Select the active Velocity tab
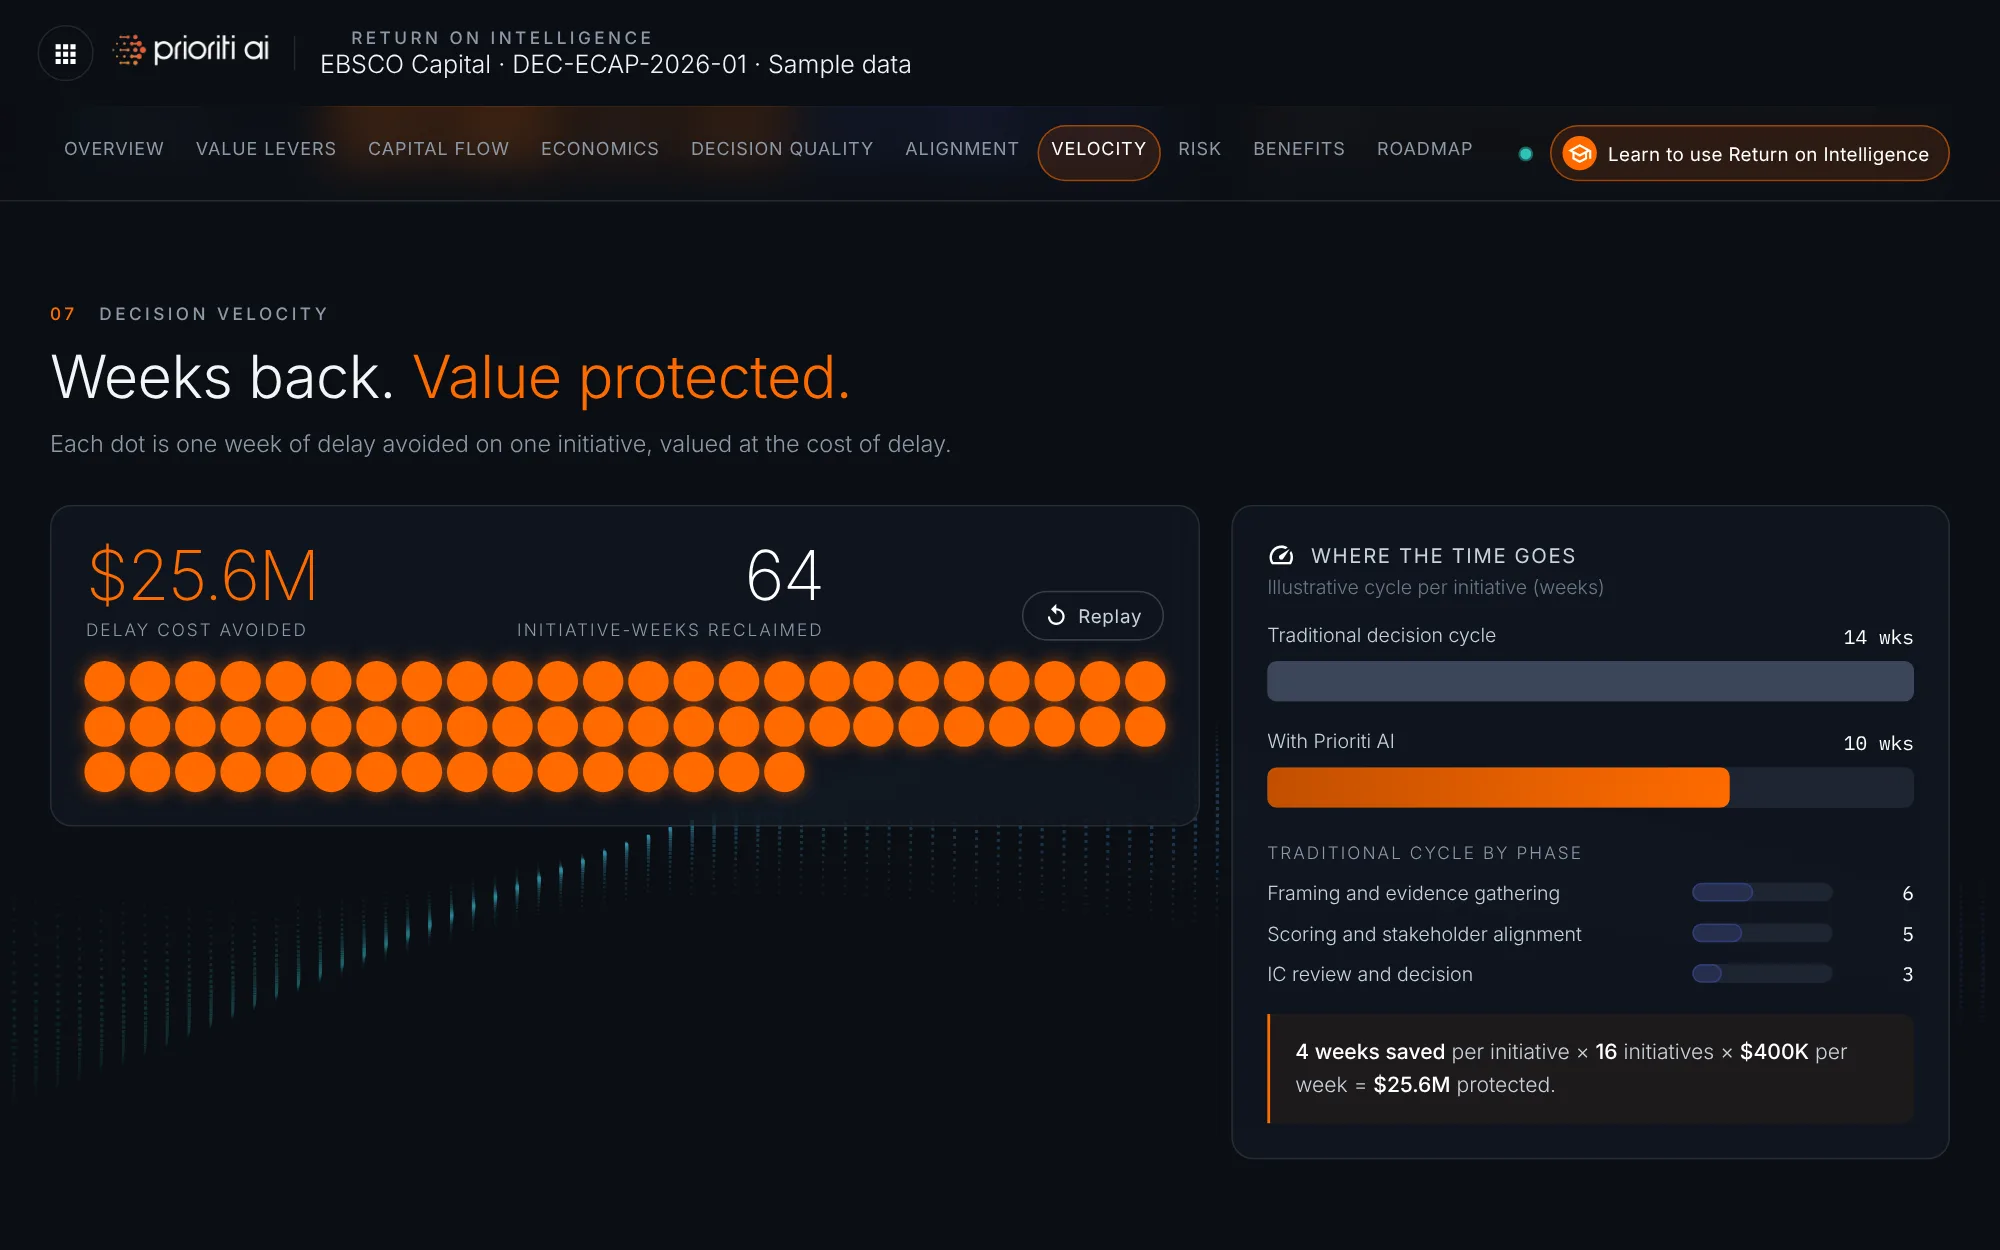2000x1250 pixels. (1099, 152)
